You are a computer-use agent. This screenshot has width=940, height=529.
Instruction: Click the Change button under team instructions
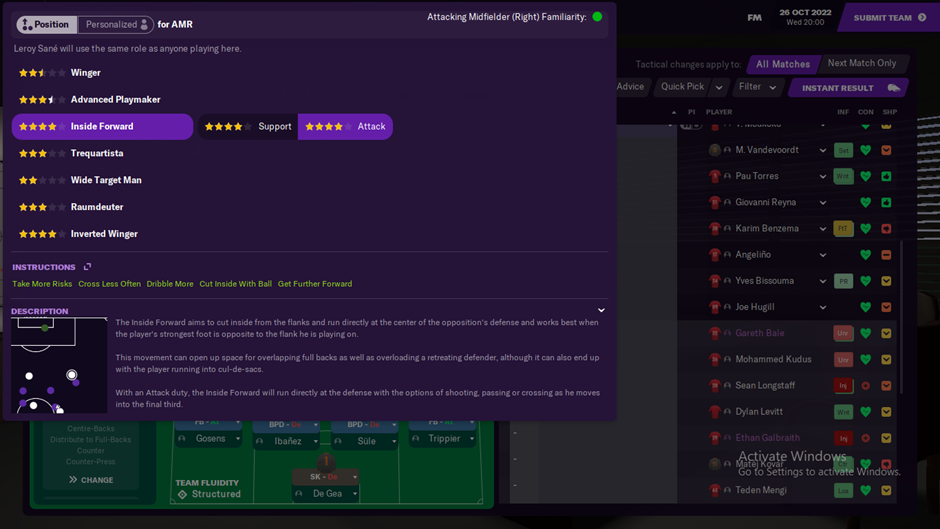coord(91,480)
